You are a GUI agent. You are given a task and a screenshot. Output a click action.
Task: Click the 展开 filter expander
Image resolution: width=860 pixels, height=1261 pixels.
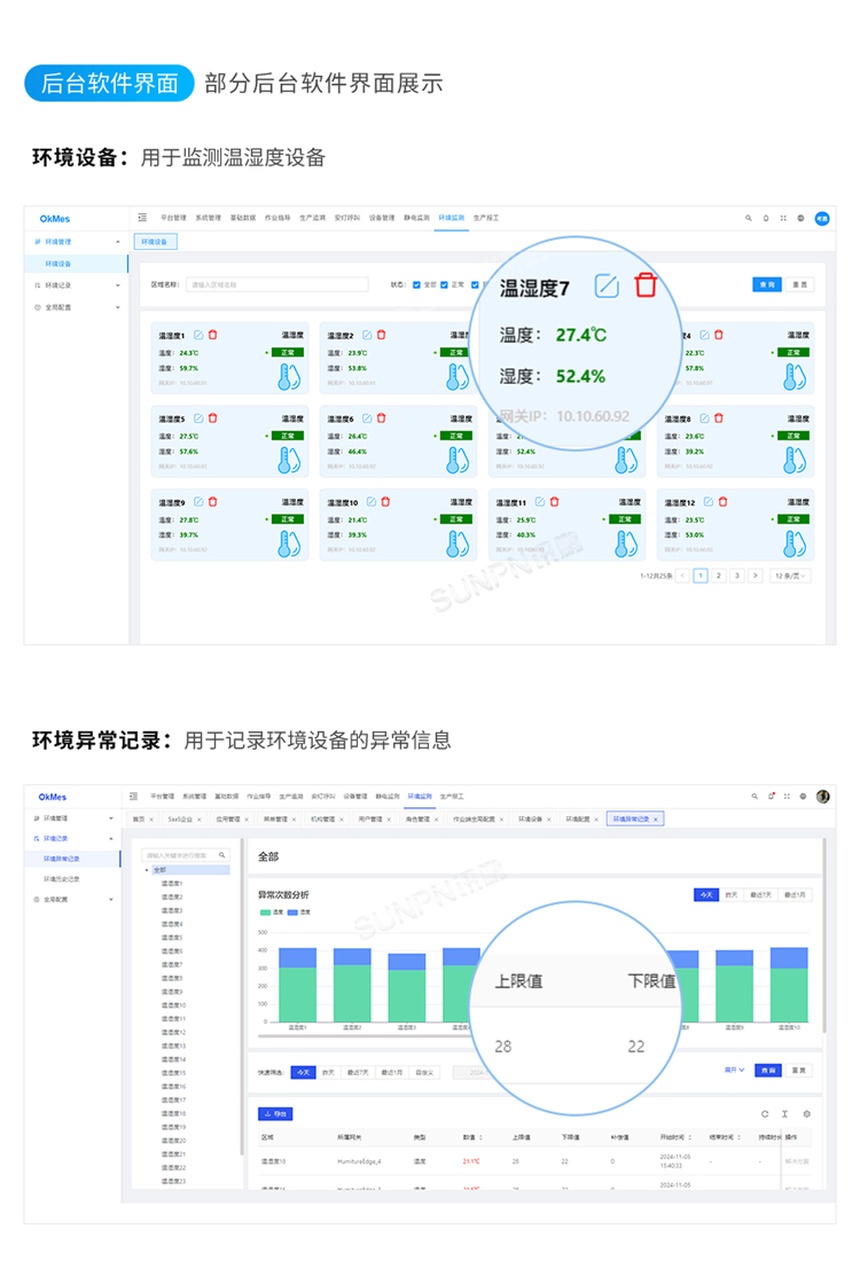(734, 1070)
